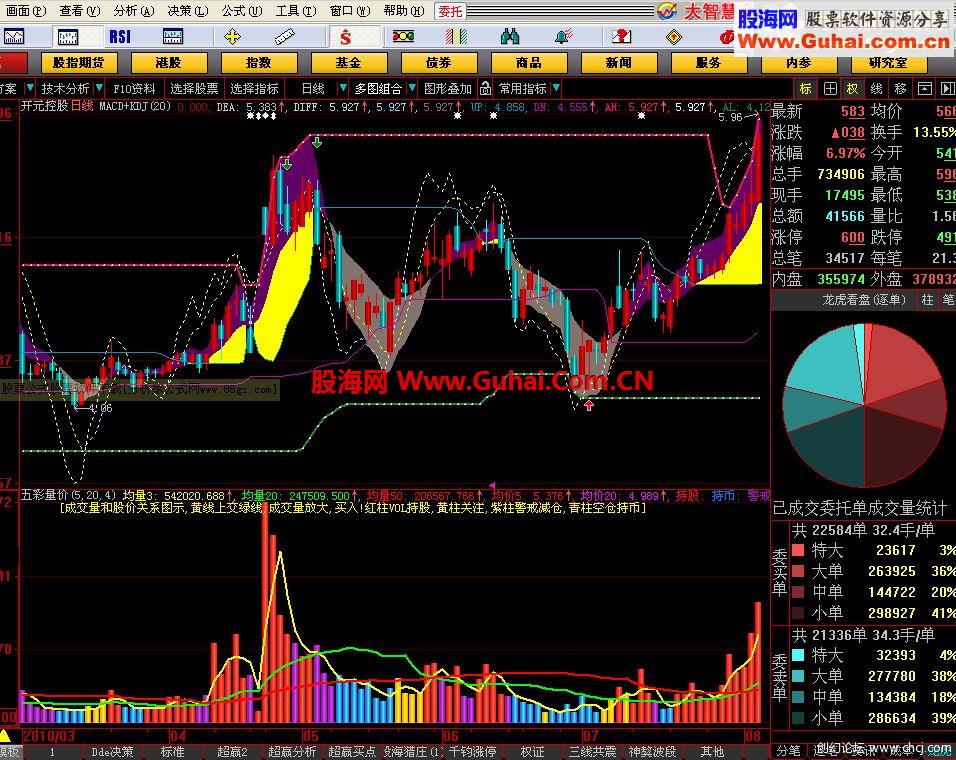The width and height of the screenshot is (956, 760).
Task: Click the 股指期货 category button
Action: 79,62
